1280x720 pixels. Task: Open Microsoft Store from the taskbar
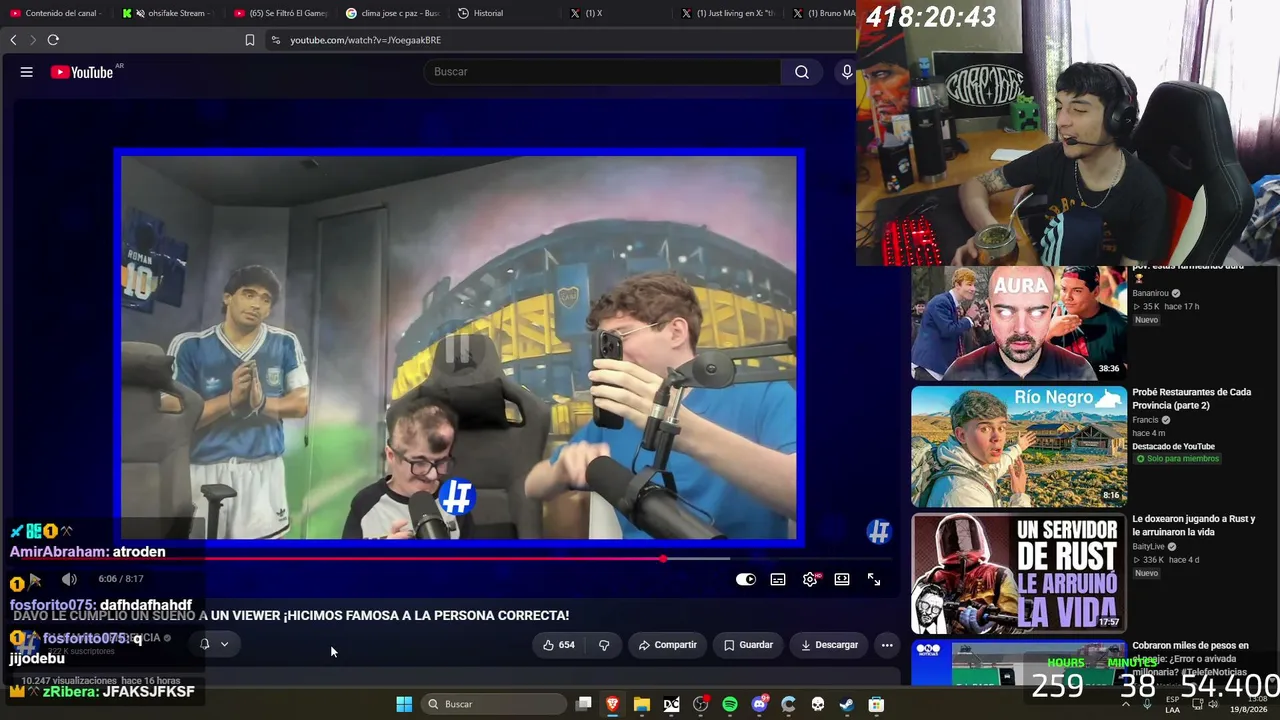(x=876, y=704)
